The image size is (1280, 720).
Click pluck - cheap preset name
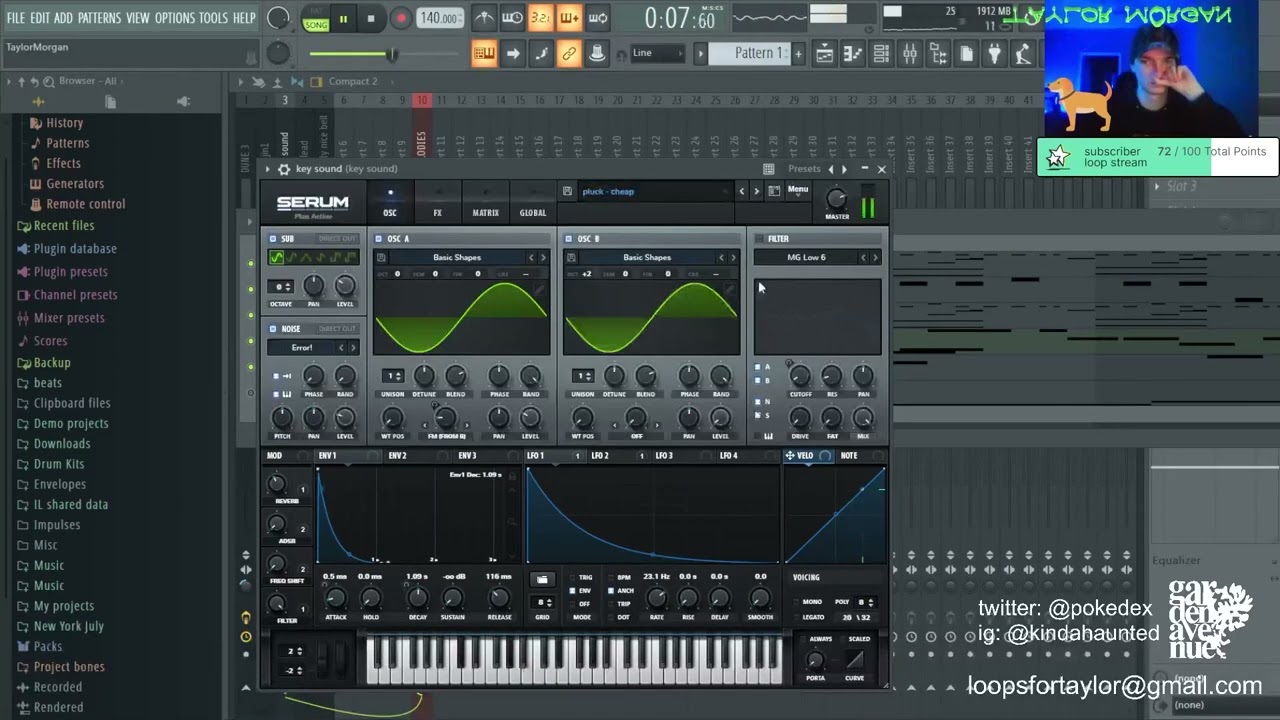point(608,191)
